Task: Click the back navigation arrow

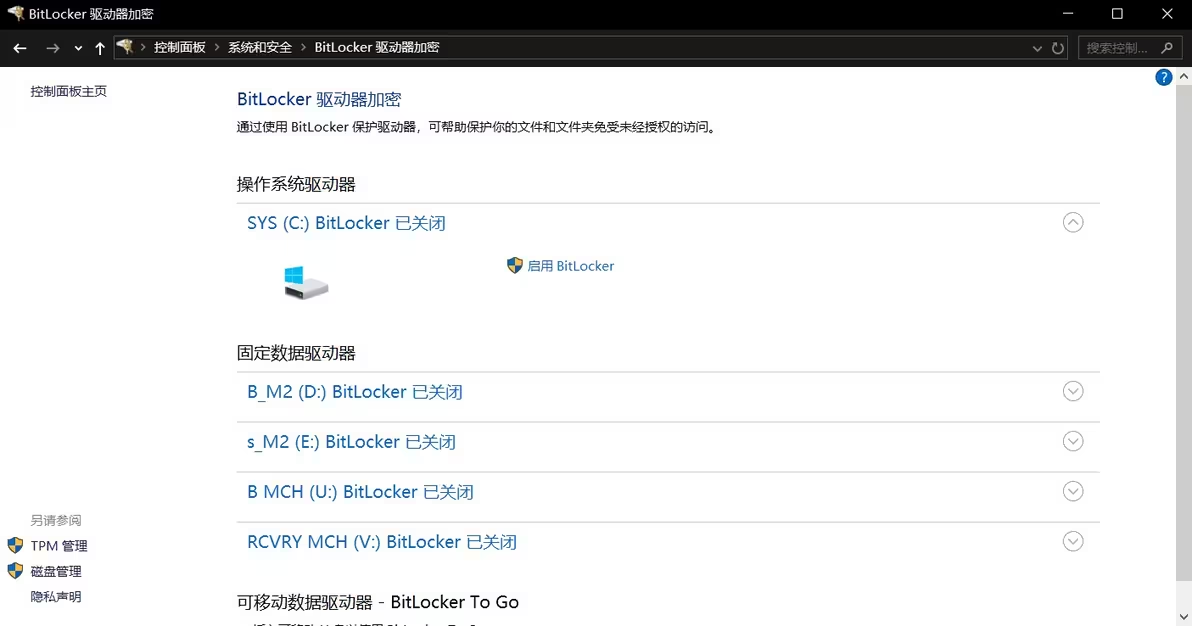Action: pyautogui.click(x=19, y=47)
